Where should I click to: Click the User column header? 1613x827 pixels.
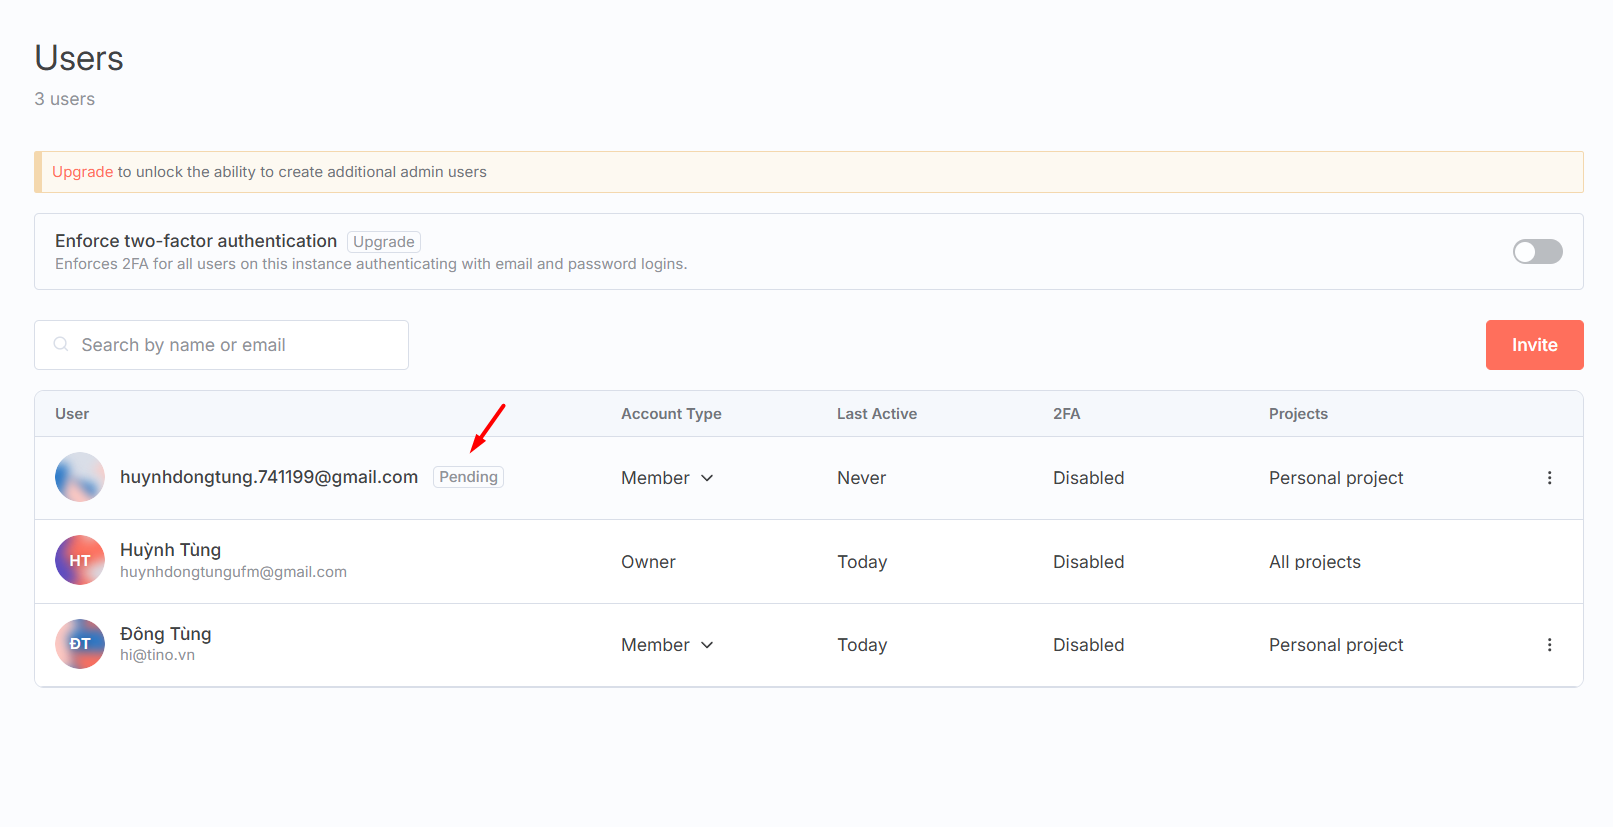pyautogui.click(x=72, y=414)
